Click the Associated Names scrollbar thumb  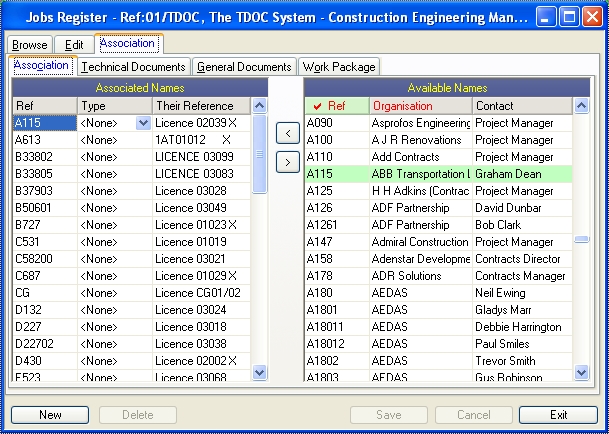(x=259, y=154)
